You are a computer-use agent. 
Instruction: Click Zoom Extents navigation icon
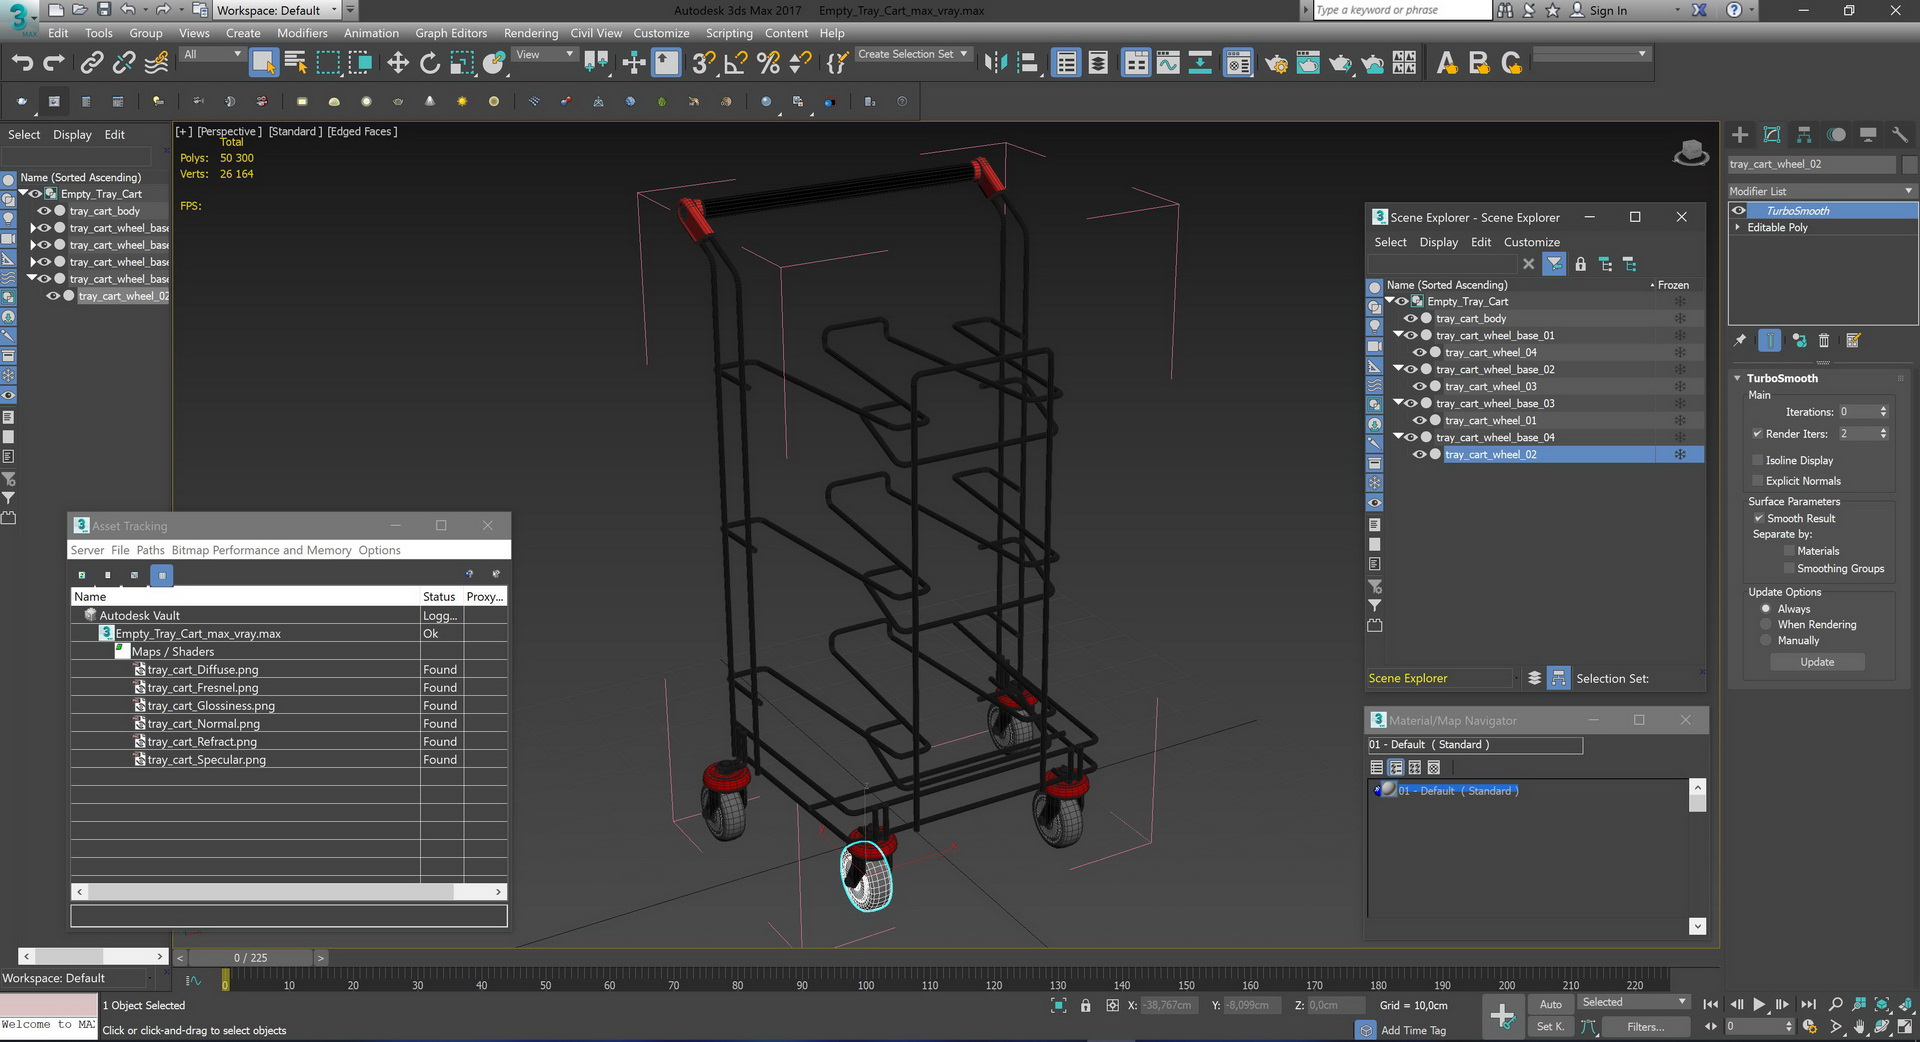pos(1881,1004)
